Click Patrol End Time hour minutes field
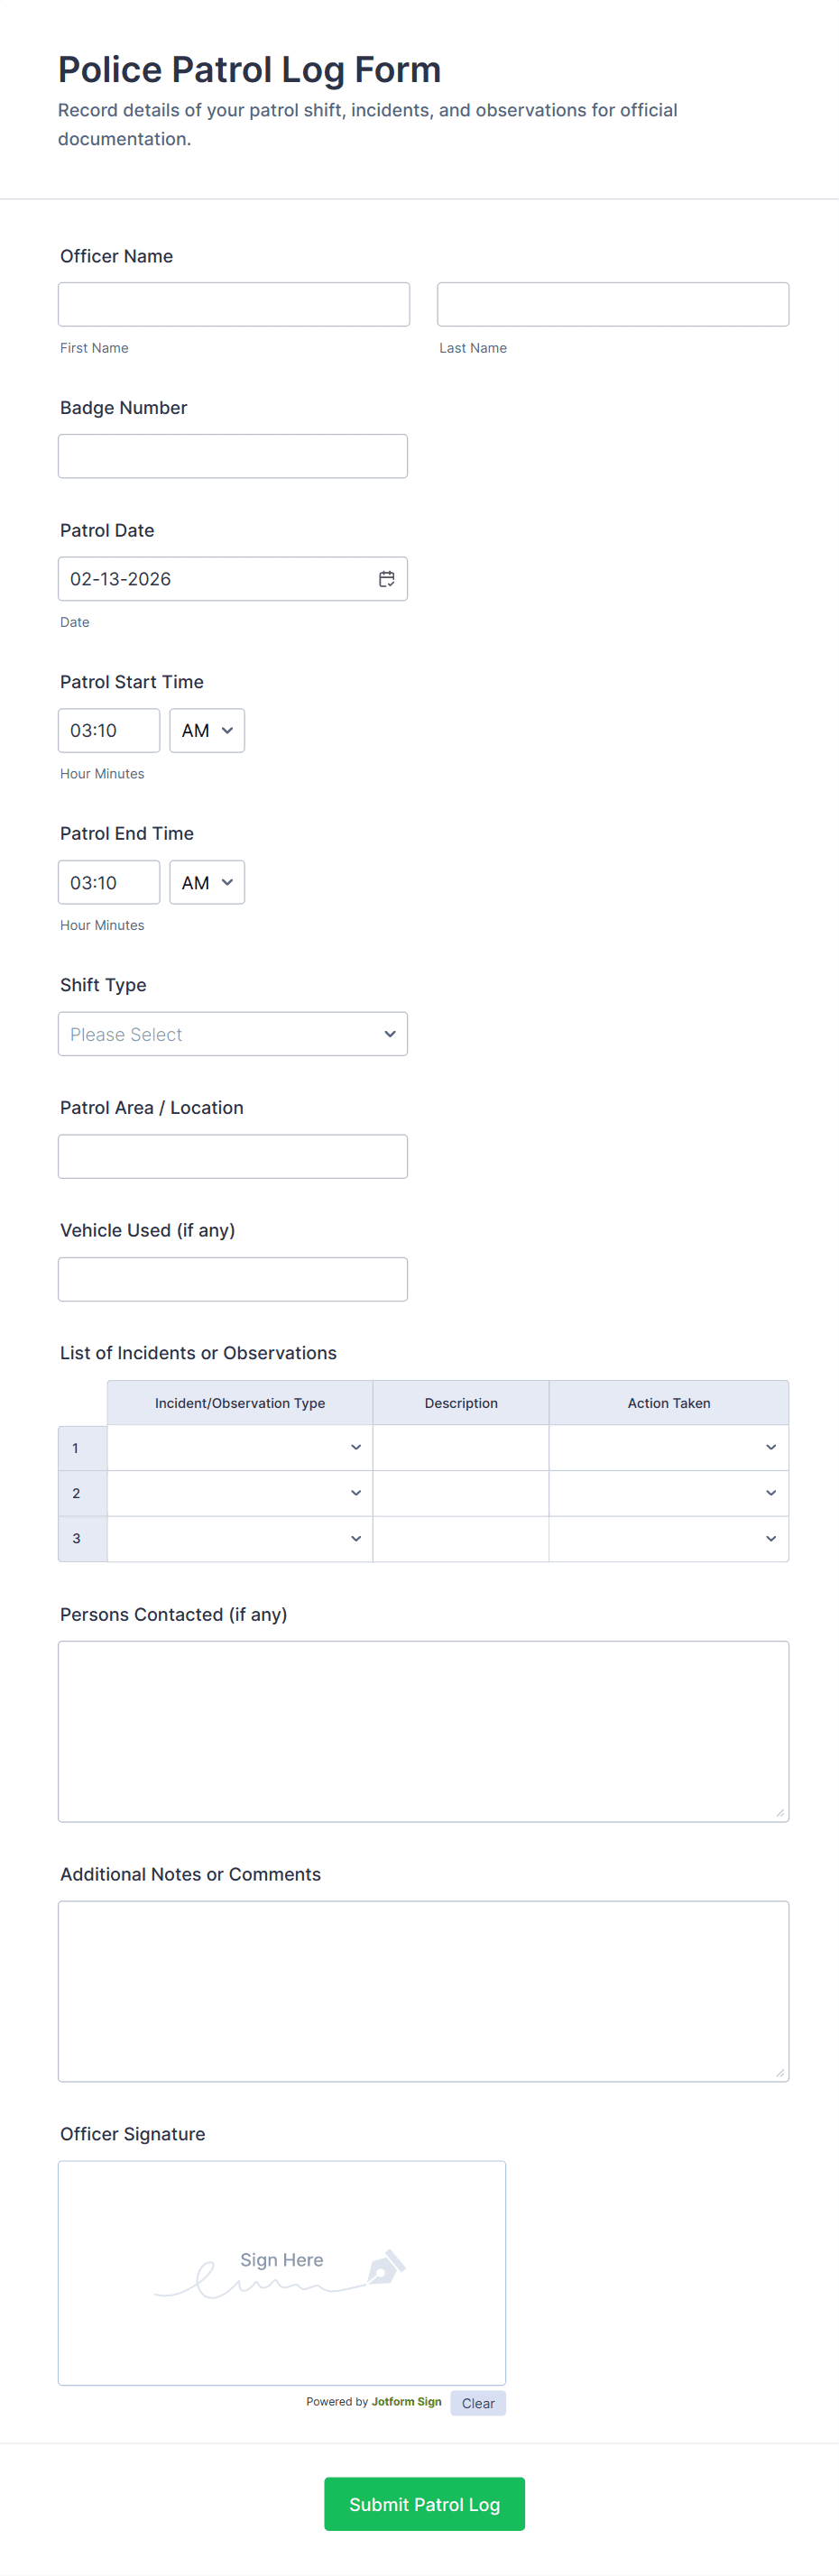Image resolution: width=839 pixels, height=2576 pixels. point(109,883)
